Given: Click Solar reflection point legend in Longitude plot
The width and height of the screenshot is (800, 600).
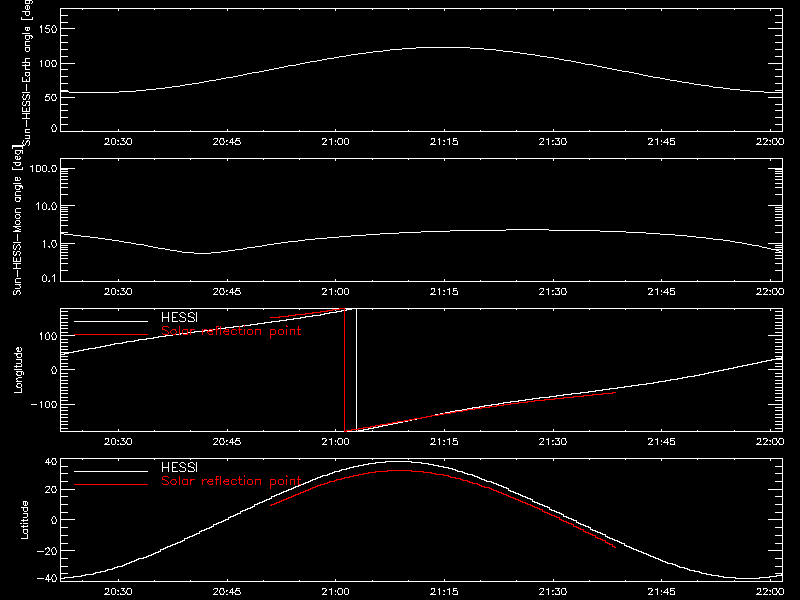Looking at the screenshot, I should [x=231, y=331].
